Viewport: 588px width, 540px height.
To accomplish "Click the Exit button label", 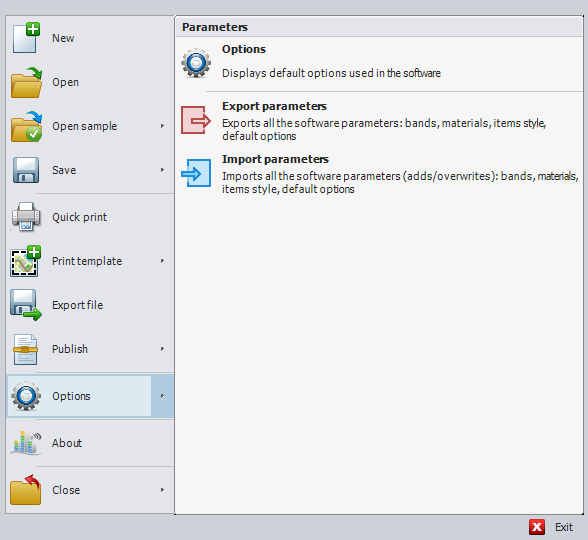I will point(564,527).
